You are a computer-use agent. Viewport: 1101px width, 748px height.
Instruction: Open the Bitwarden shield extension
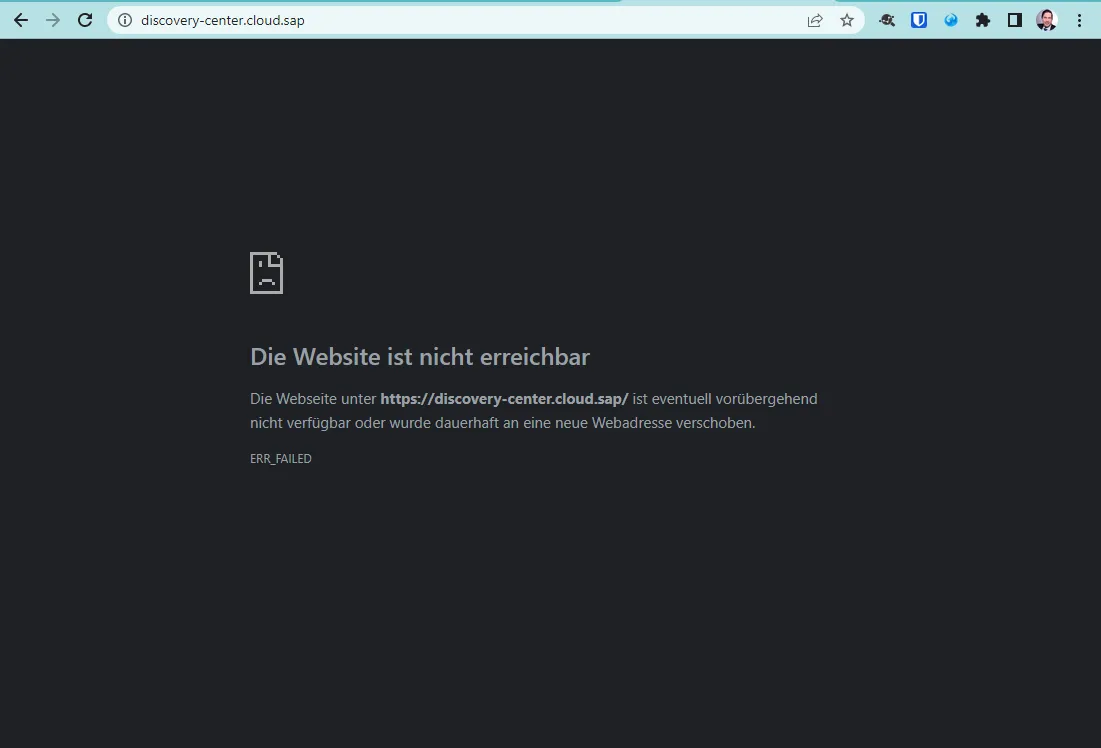pos(919,20)
